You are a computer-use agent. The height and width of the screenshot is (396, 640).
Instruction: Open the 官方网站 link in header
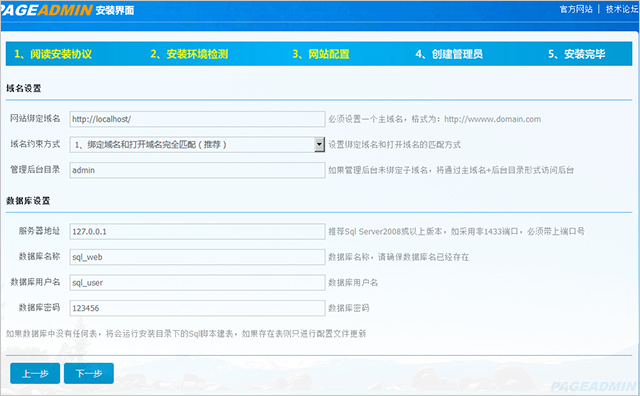click(576, 9)
